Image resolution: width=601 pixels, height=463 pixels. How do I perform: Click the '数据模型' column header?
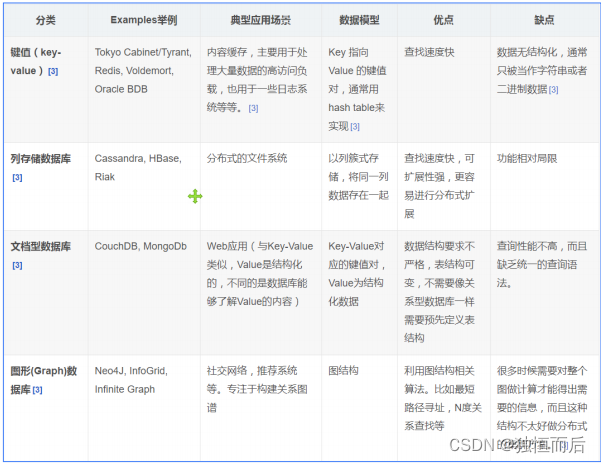[359, 20]
